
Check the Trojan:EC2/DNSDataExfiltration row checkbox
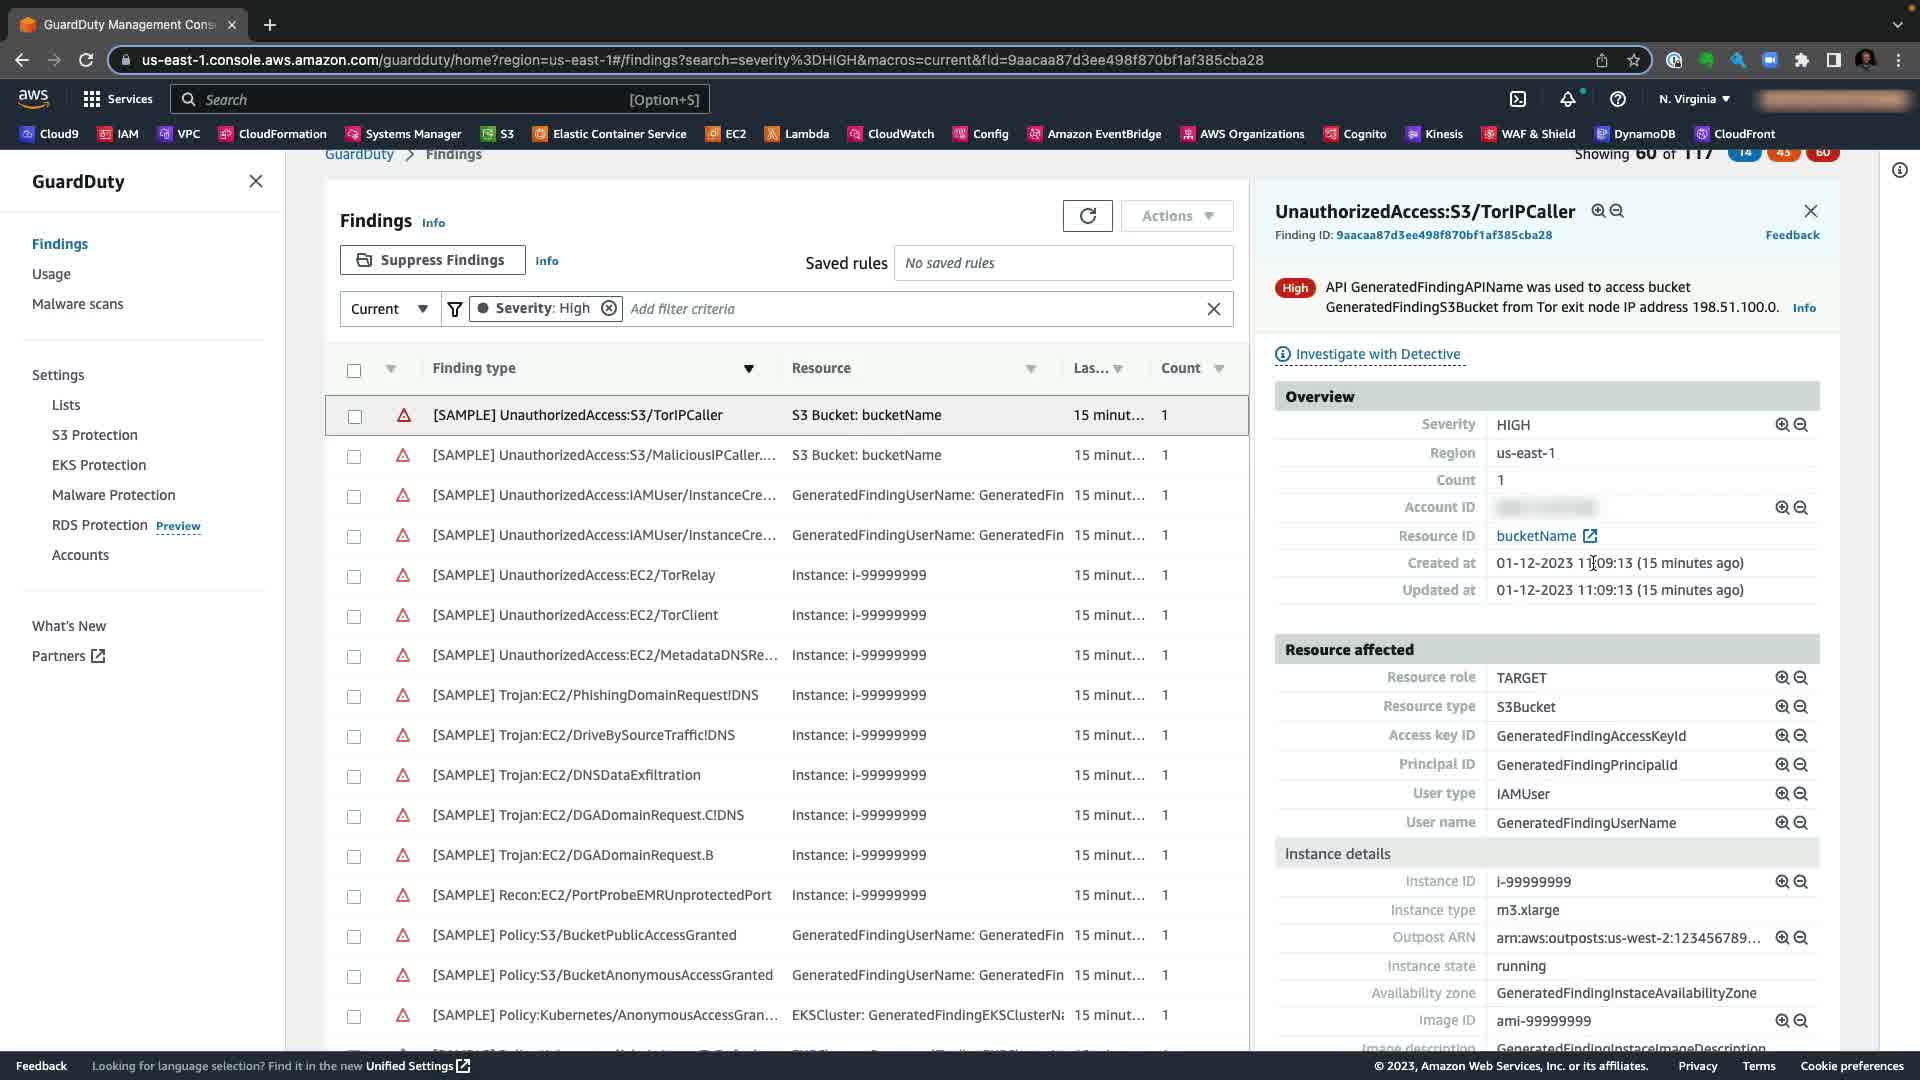pyautogui.click(x=354, y=776)
